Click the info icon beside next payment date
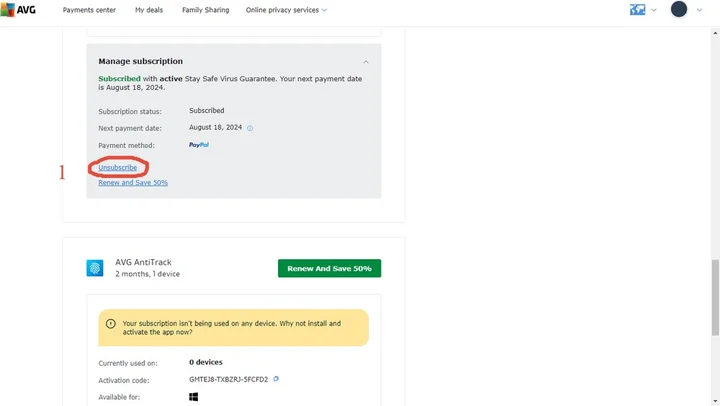 [x=250, y=128]
